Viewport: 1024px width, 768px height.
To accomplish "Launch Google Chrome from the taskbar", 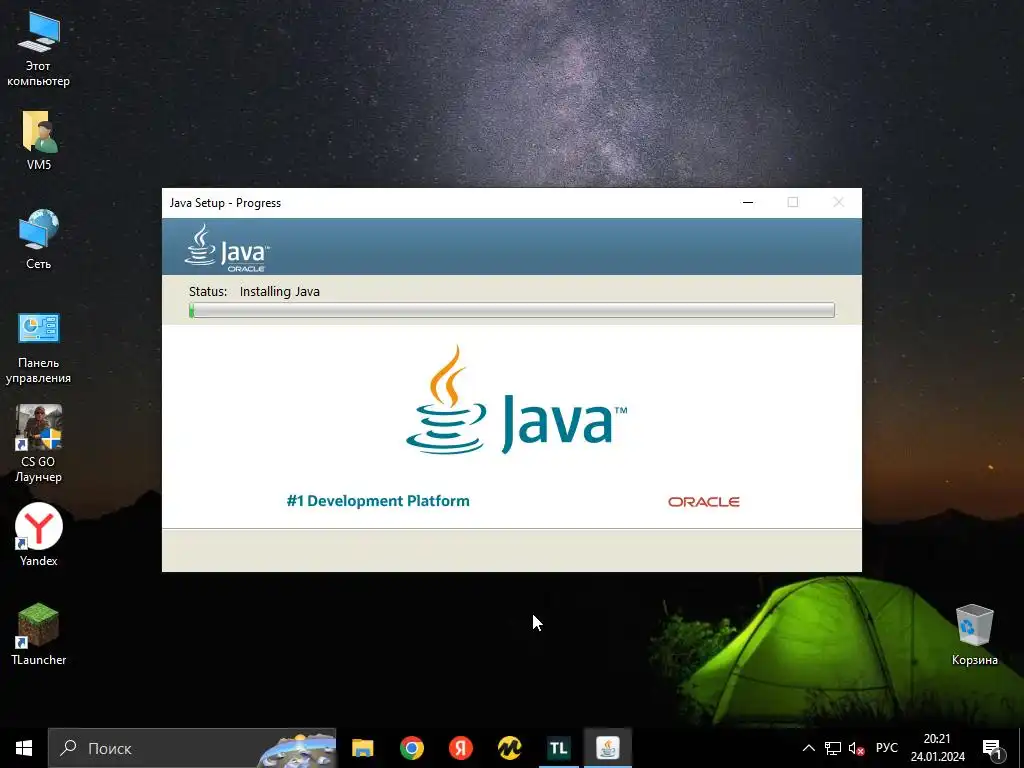I will (411, 748).
